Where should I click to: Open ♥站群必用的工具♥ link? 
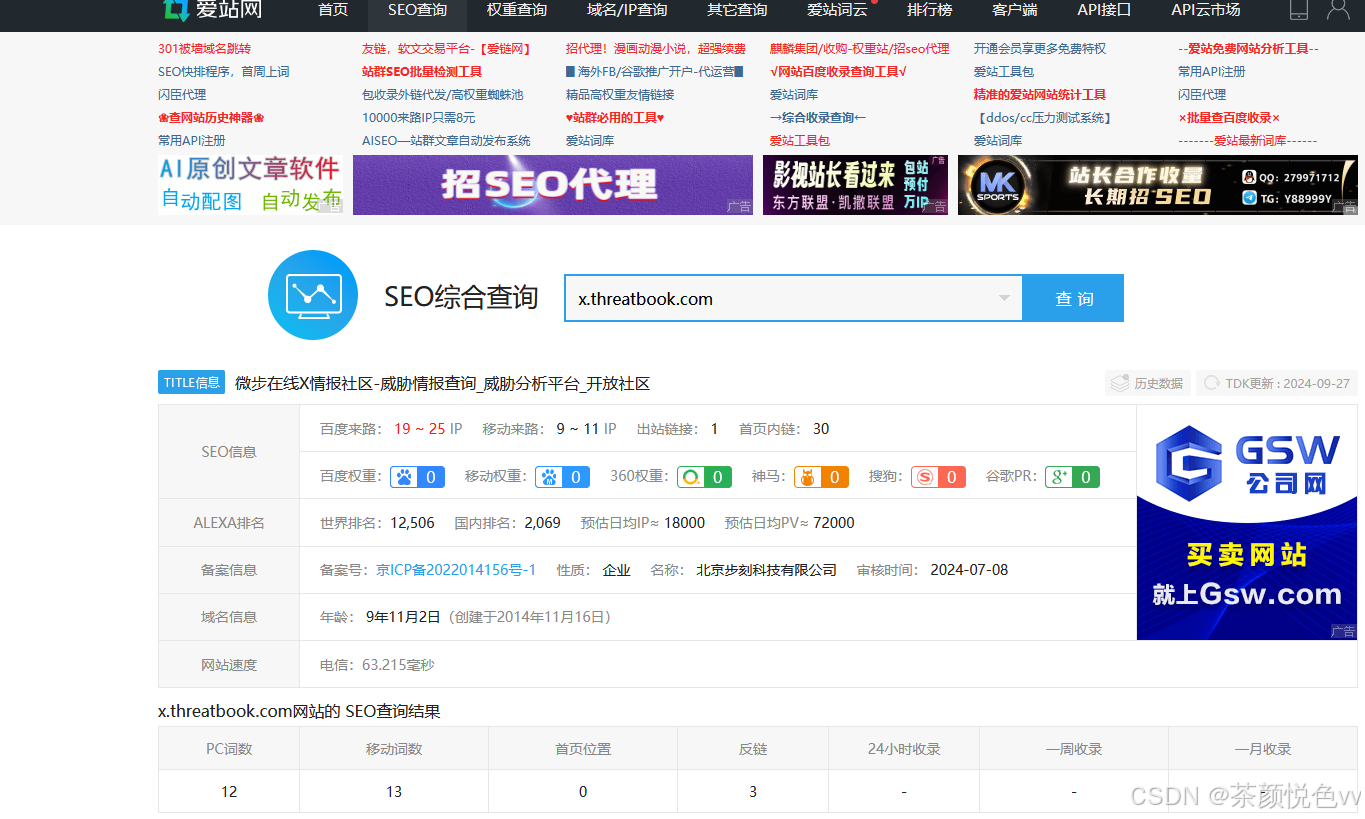coord(615,118)
